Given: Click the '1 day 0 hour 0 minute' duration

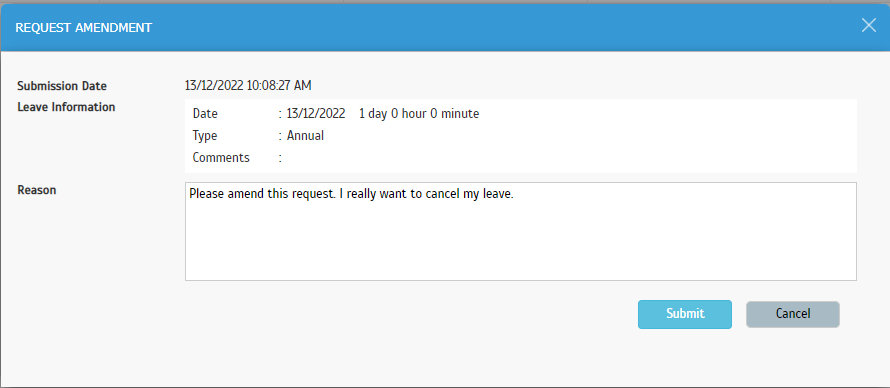Looking at the screenshot, I should click(x=419, y=113).
